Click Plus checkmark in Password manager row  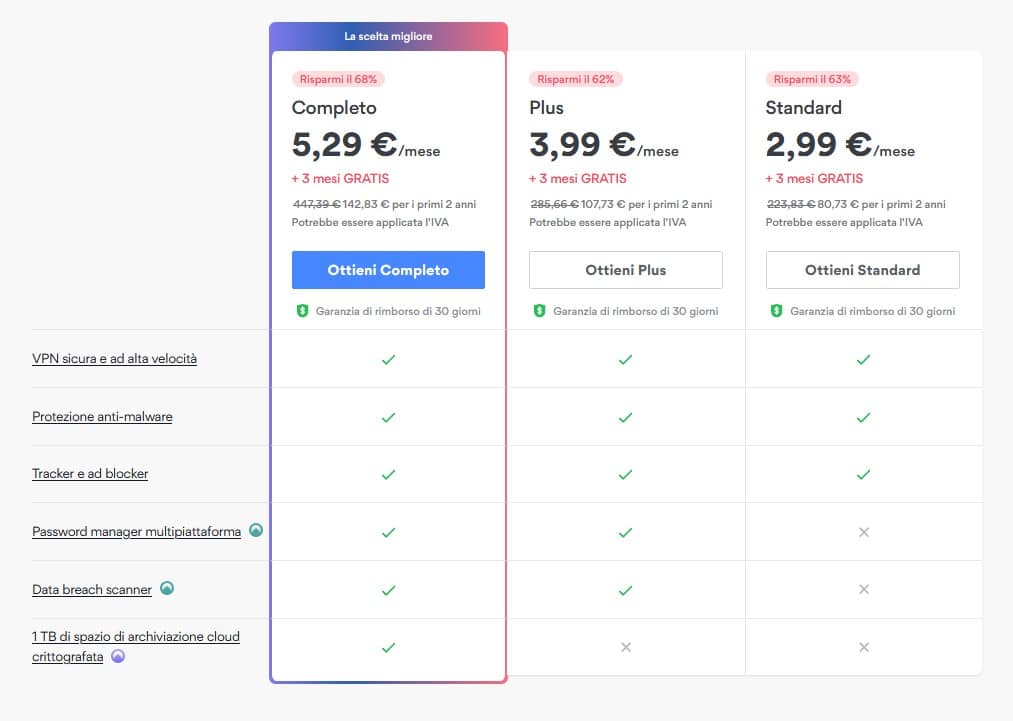click(x=625, y=532)
